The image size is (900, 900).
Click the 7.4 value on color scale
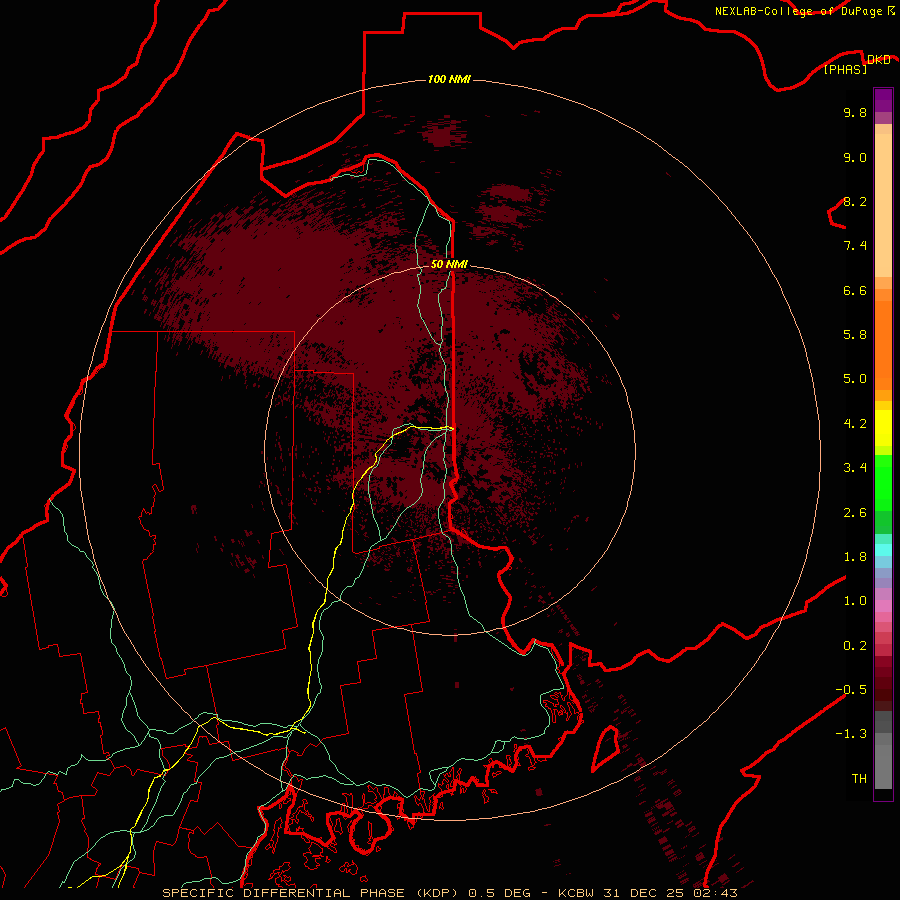855,246
